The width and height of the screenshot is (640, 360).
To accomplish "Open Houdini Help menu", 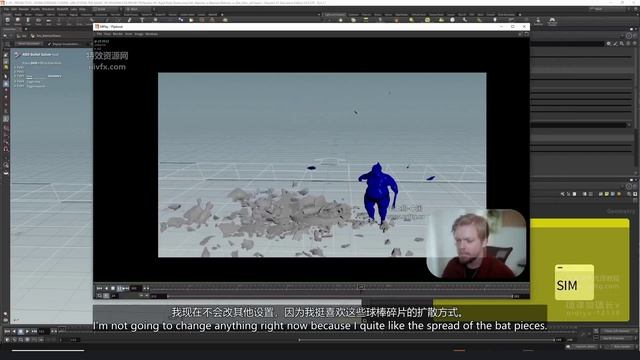I will coord(83,9).
